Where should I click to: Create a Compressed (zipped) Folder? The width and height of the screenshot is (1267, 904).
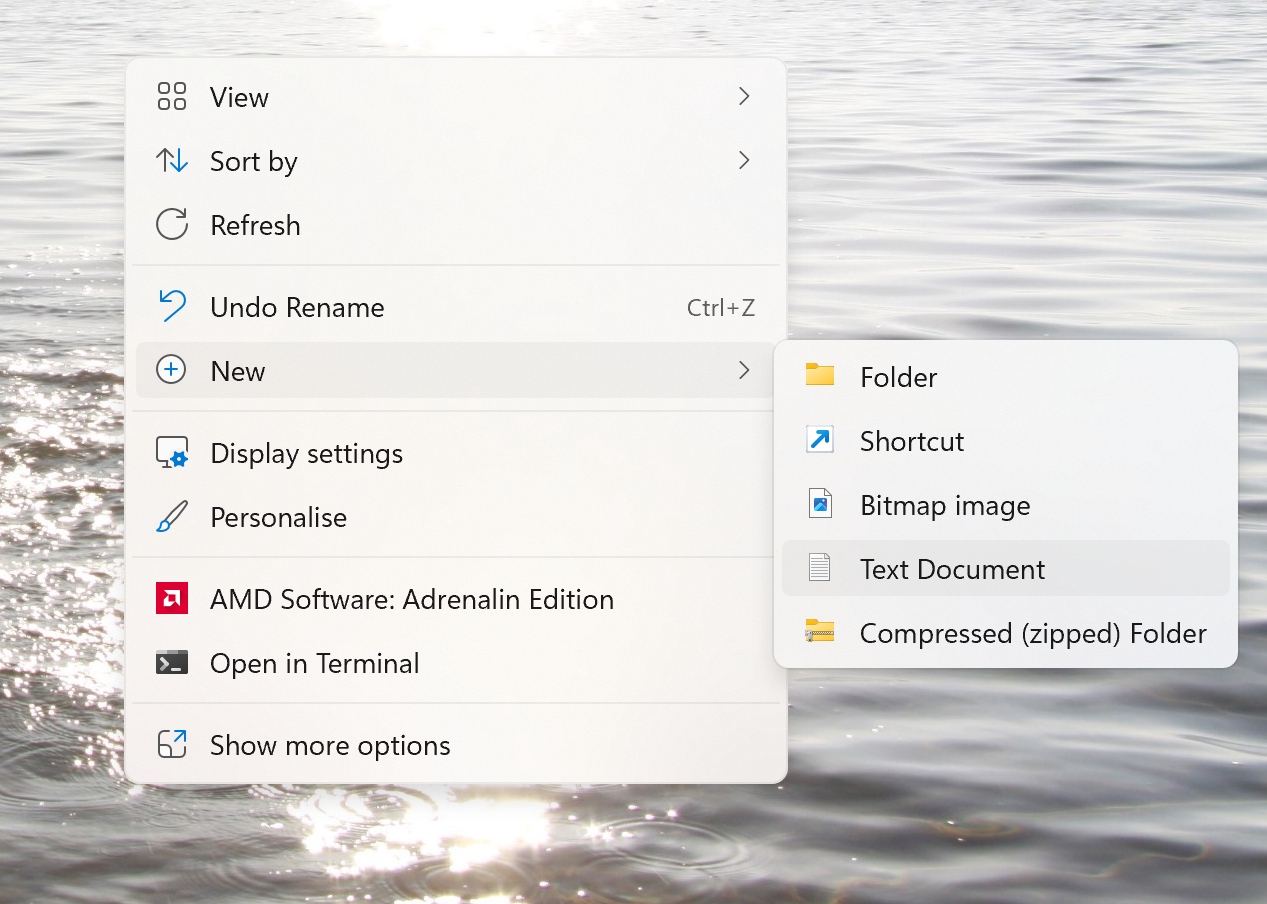(x=1006, y=633)
